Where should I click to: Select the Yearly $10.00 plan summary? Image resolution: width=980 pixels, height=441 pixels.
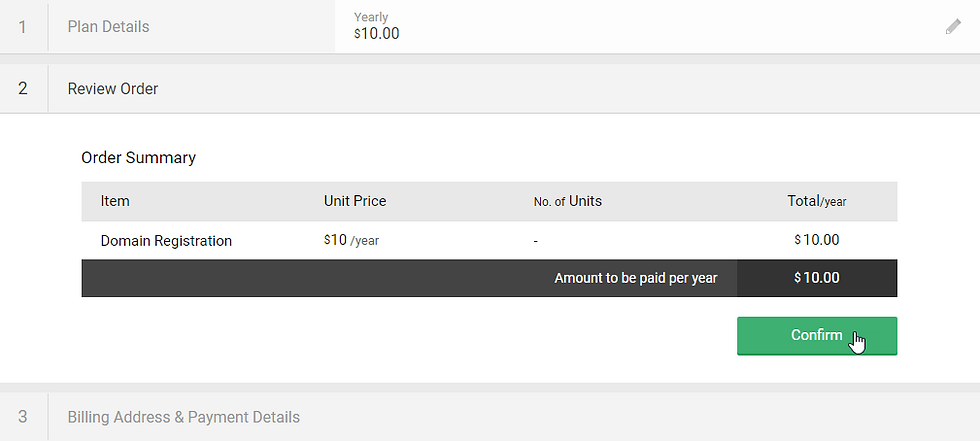[377, 26]
